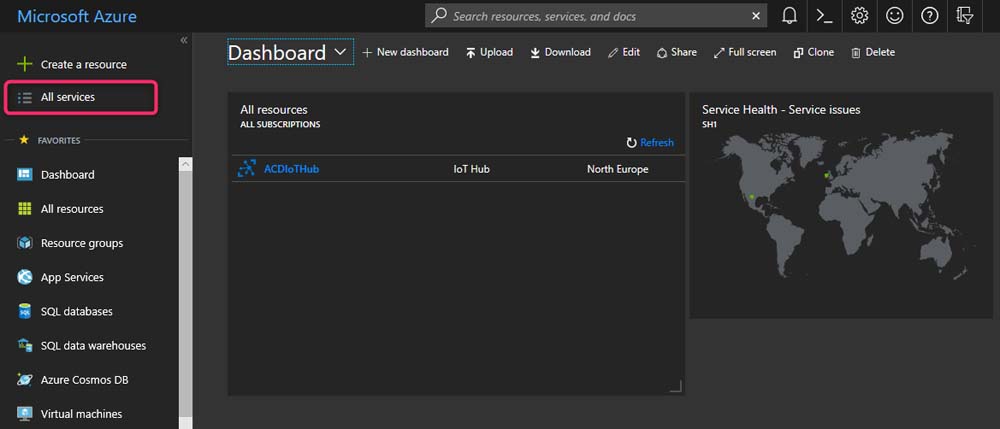This screenshot has width=1000, height=429.
Task: Open the notifications bell icon
Action: click(790, 16)
